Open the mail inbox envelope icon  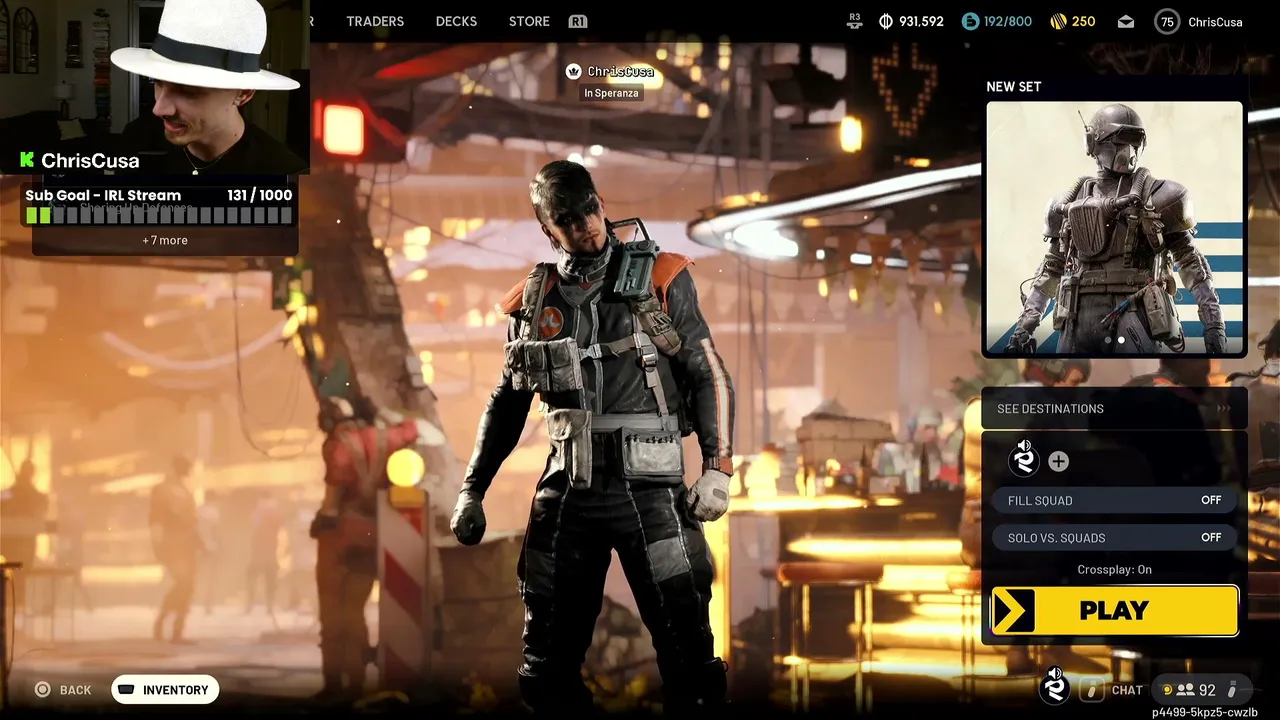[1126, 21]
